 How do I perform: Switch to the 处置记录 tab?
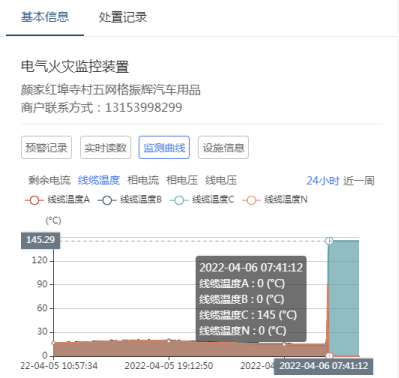[x=123, y=17]
